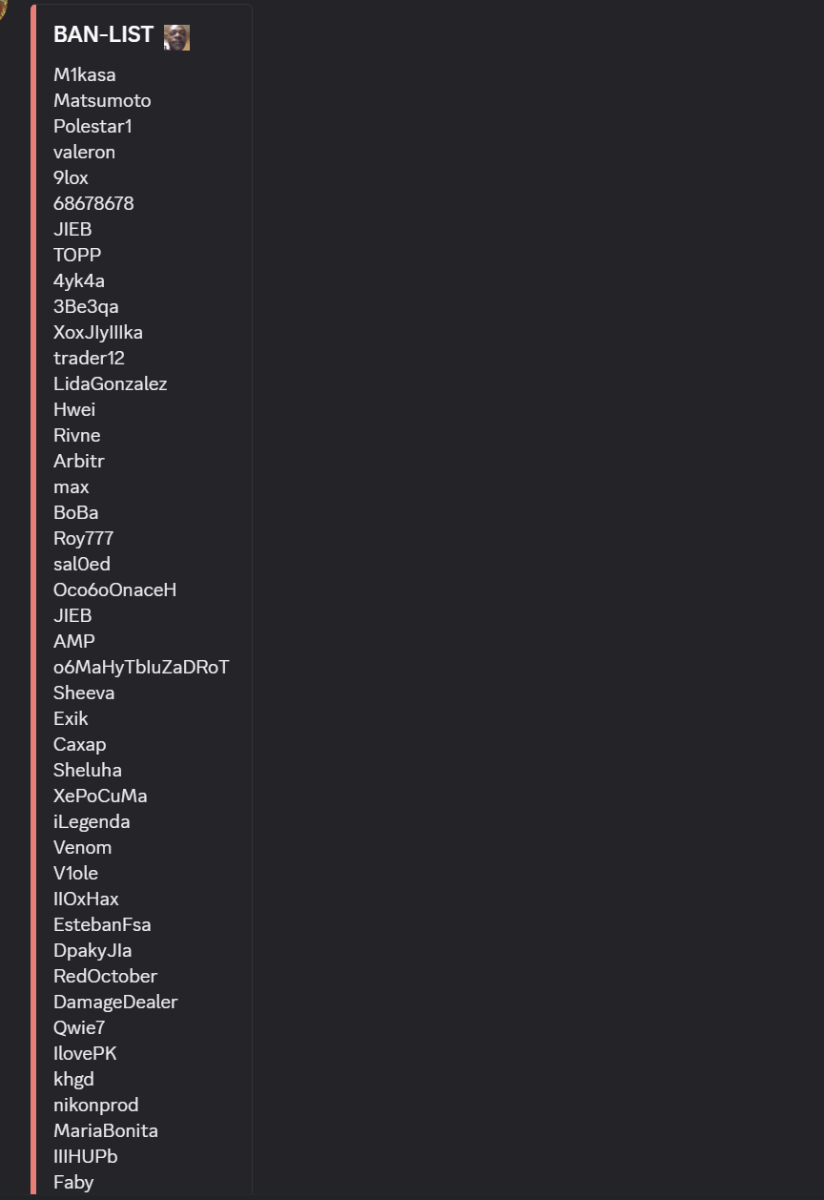The image size is (824, 1200).
Task: Select the Polestar1 entry
Action: [92, 127]
